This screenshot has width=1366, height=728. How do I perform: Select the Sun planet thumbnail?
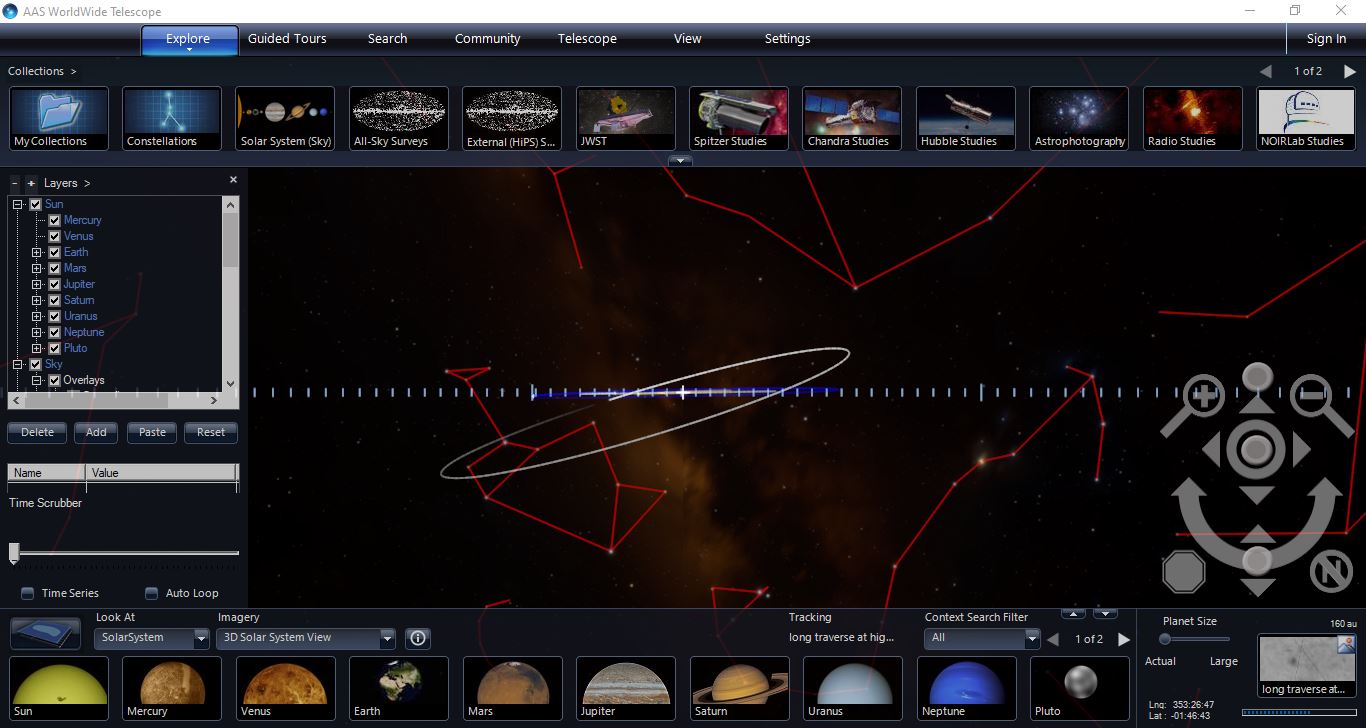pyautogui.click(x=59, y=688)
